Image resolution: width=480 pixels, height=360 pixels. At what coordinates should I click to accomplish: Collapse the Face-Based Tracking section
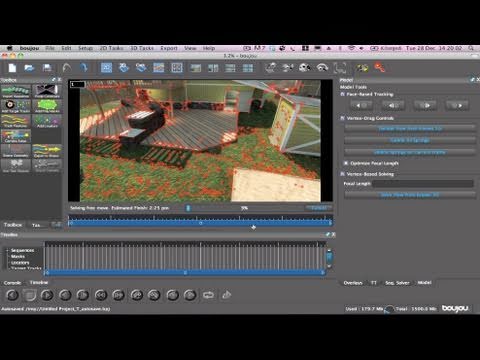click(342, 94)
